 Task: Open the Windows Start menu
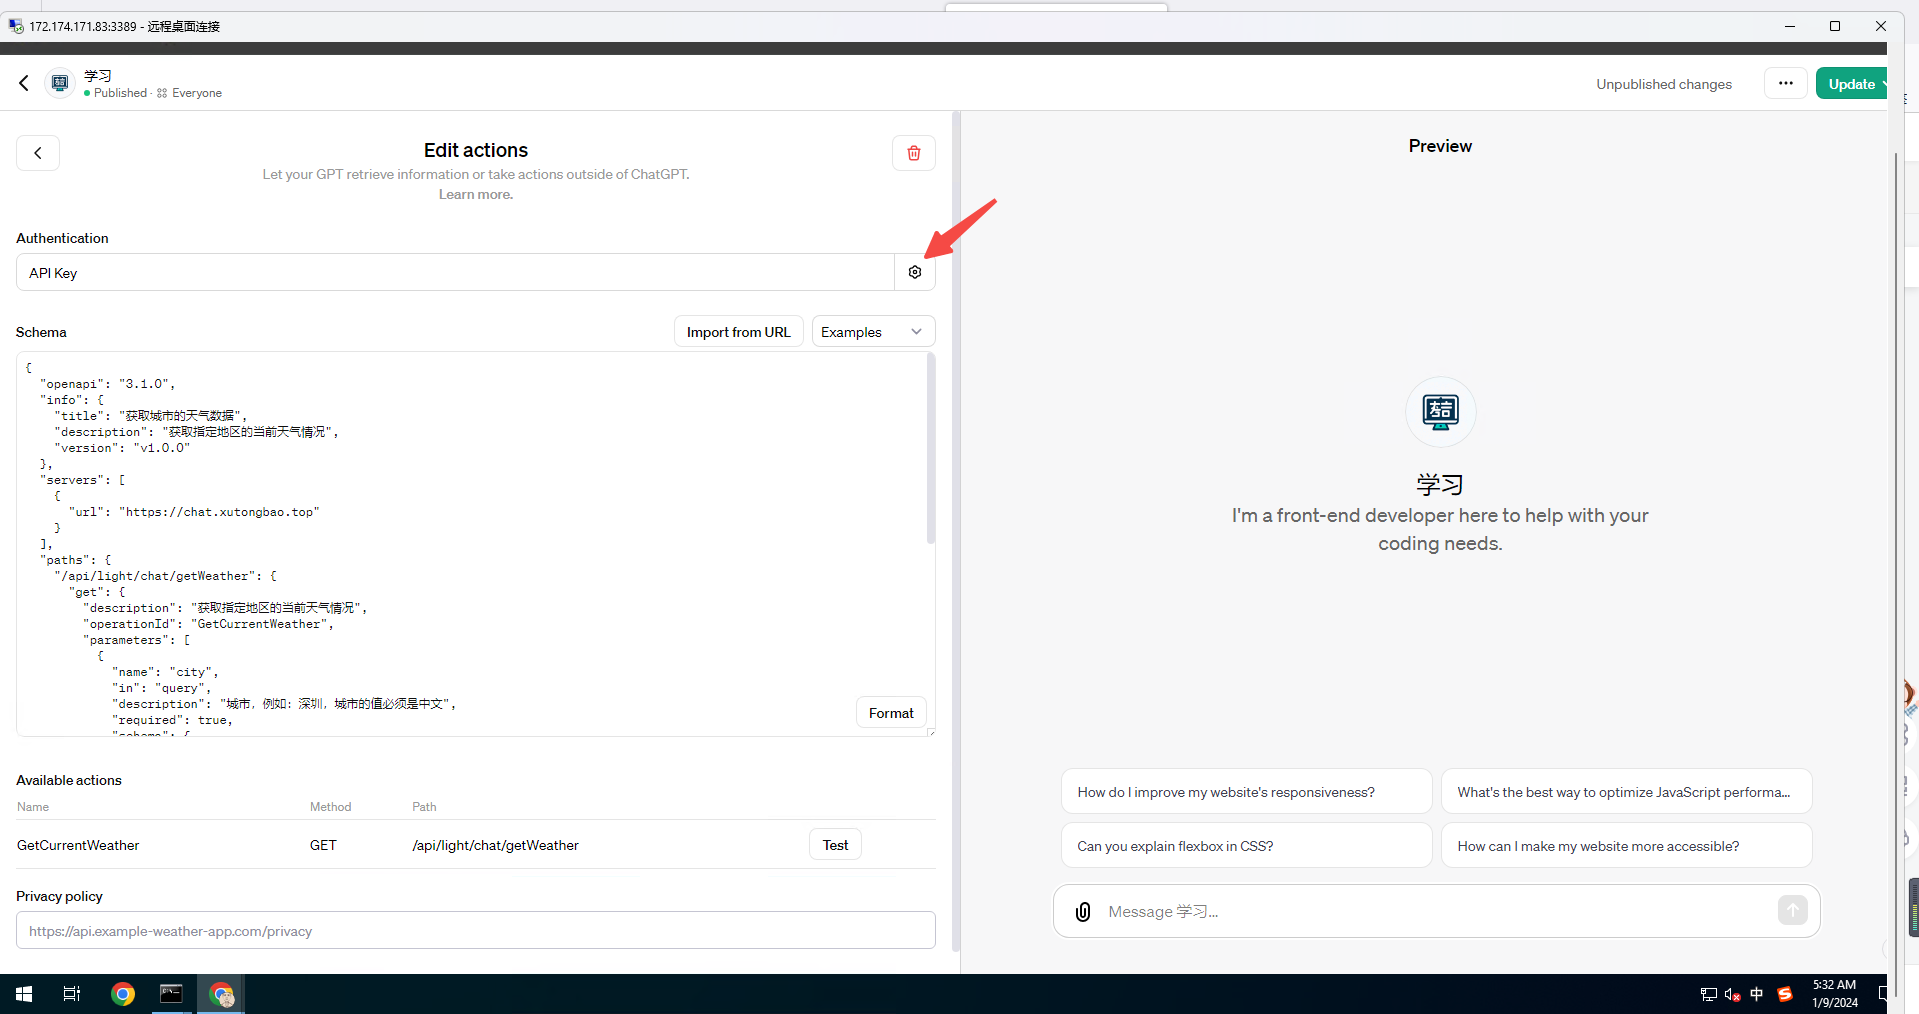click(x=24, y=994)
